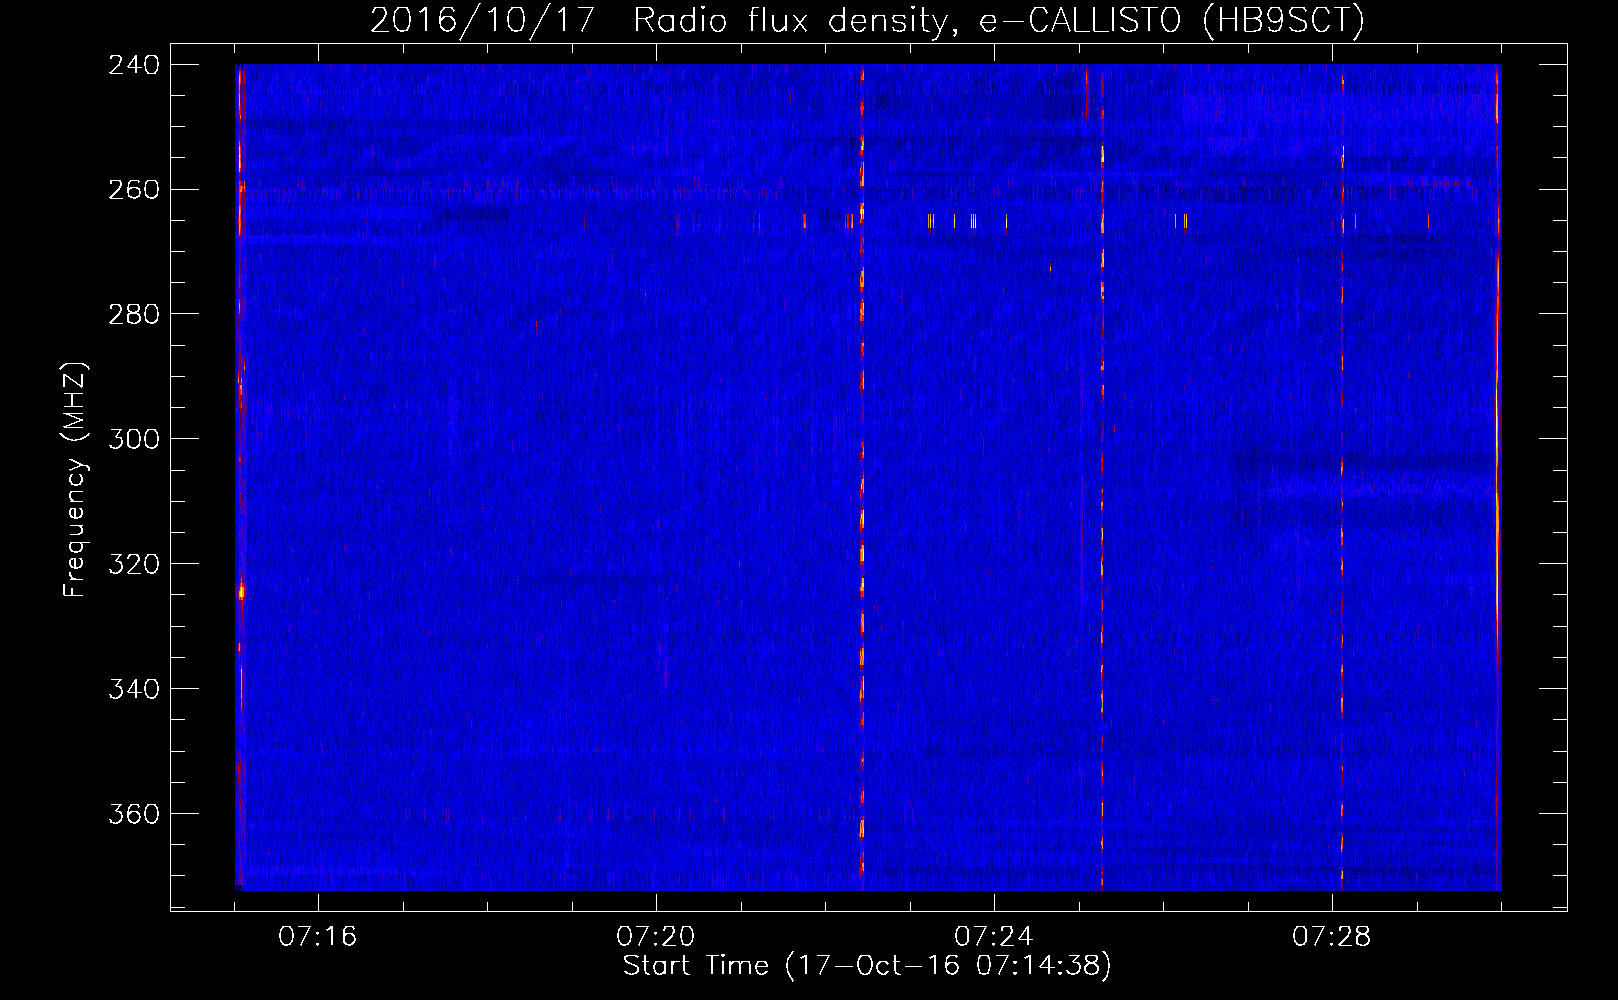
Task: Click the 07:16 time tick label
Action: tap(318, 937)
